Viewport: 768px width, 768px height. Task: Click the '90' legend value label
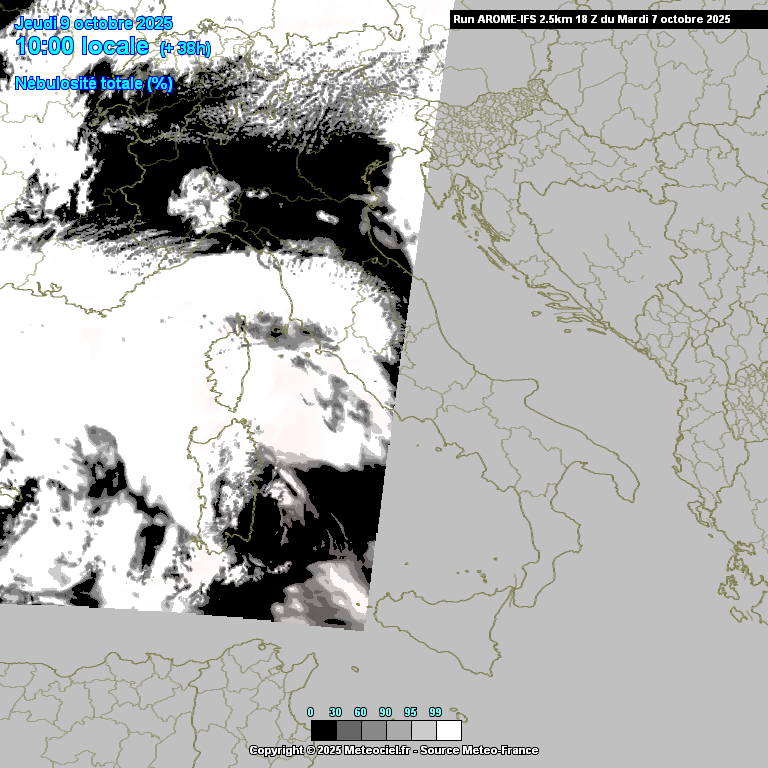tap(386, 712)
